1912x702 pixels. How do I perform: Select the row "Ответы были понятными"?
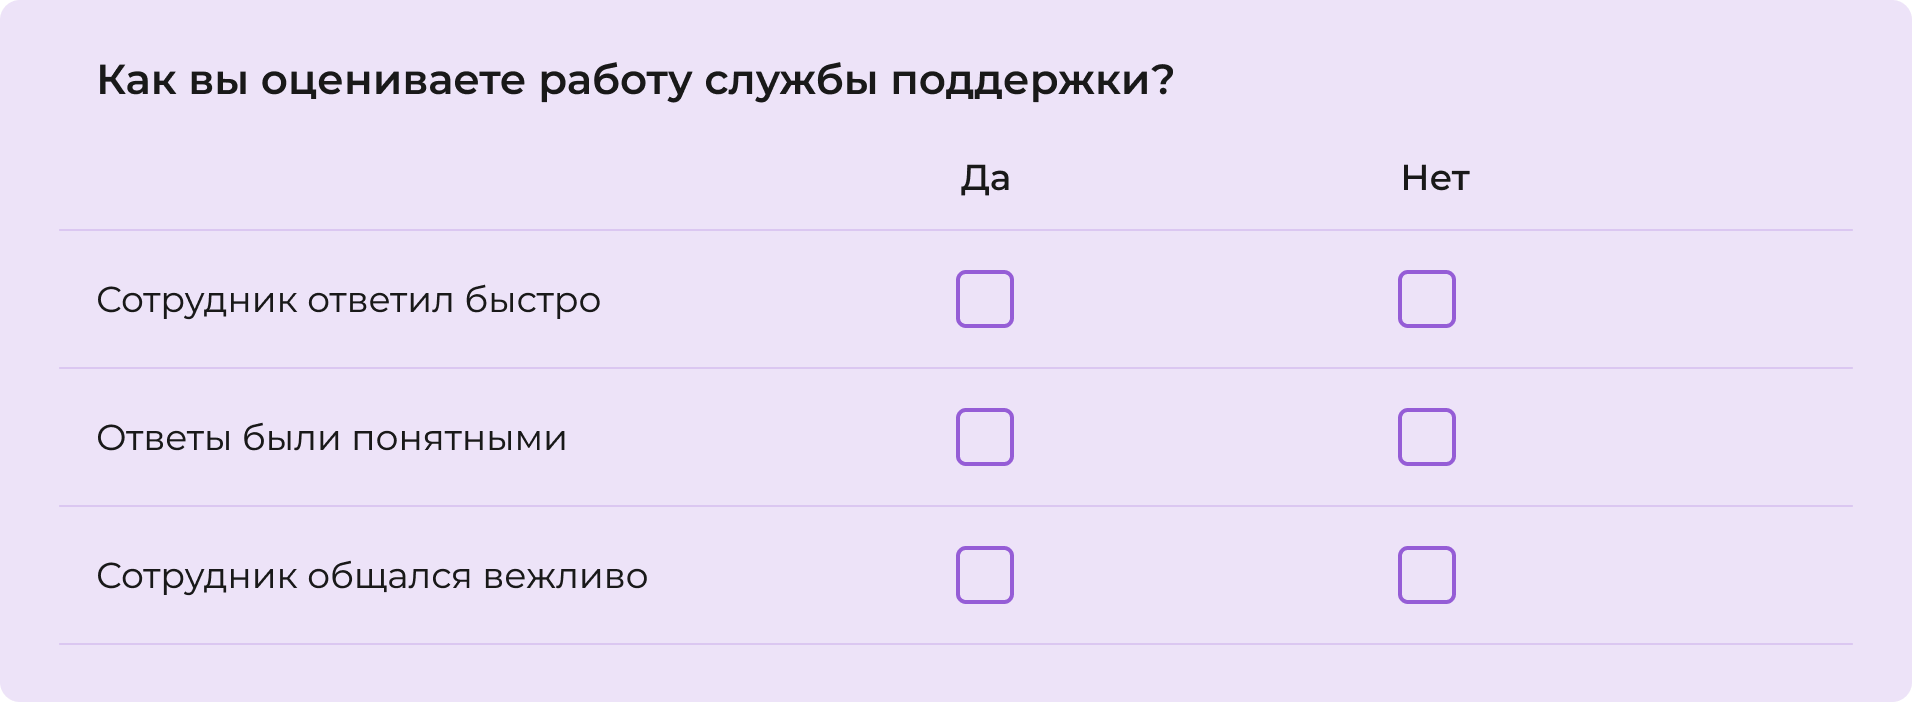[331, 436]
